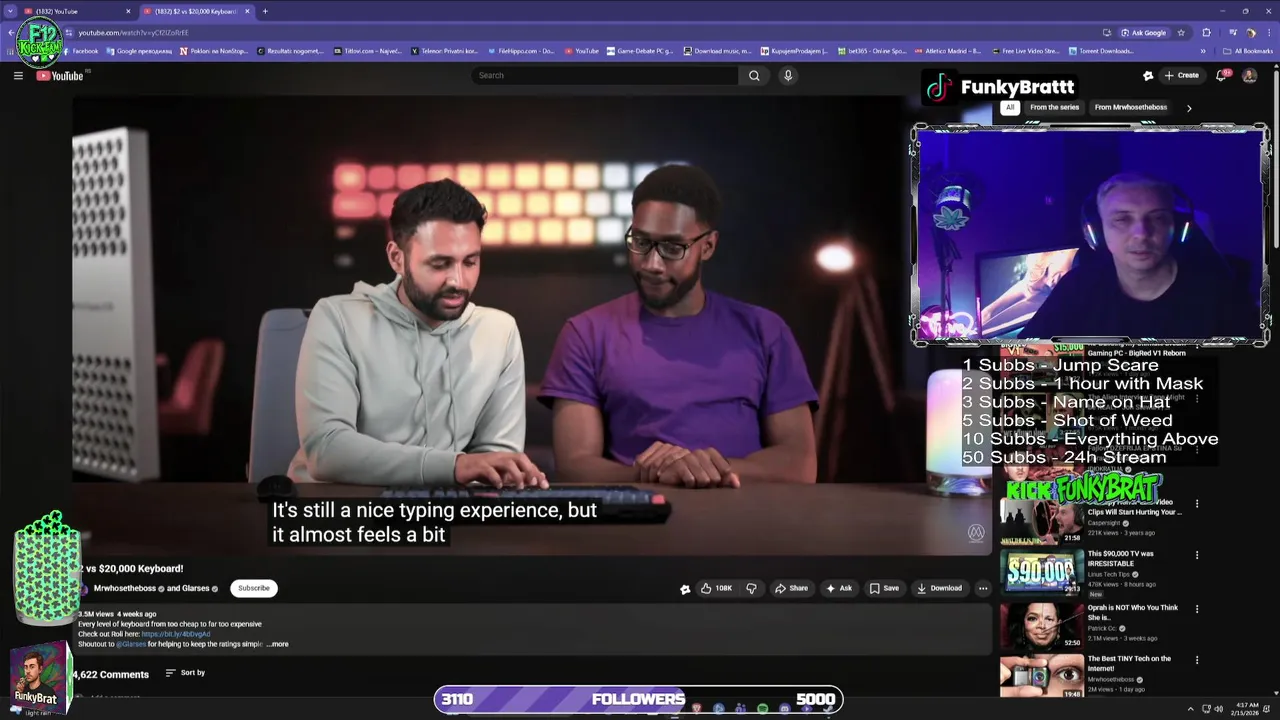The width and height of the screenshot is (1280, 720).
Task: Open the YouTube hamburger guide menu
Action: point(18,75)
